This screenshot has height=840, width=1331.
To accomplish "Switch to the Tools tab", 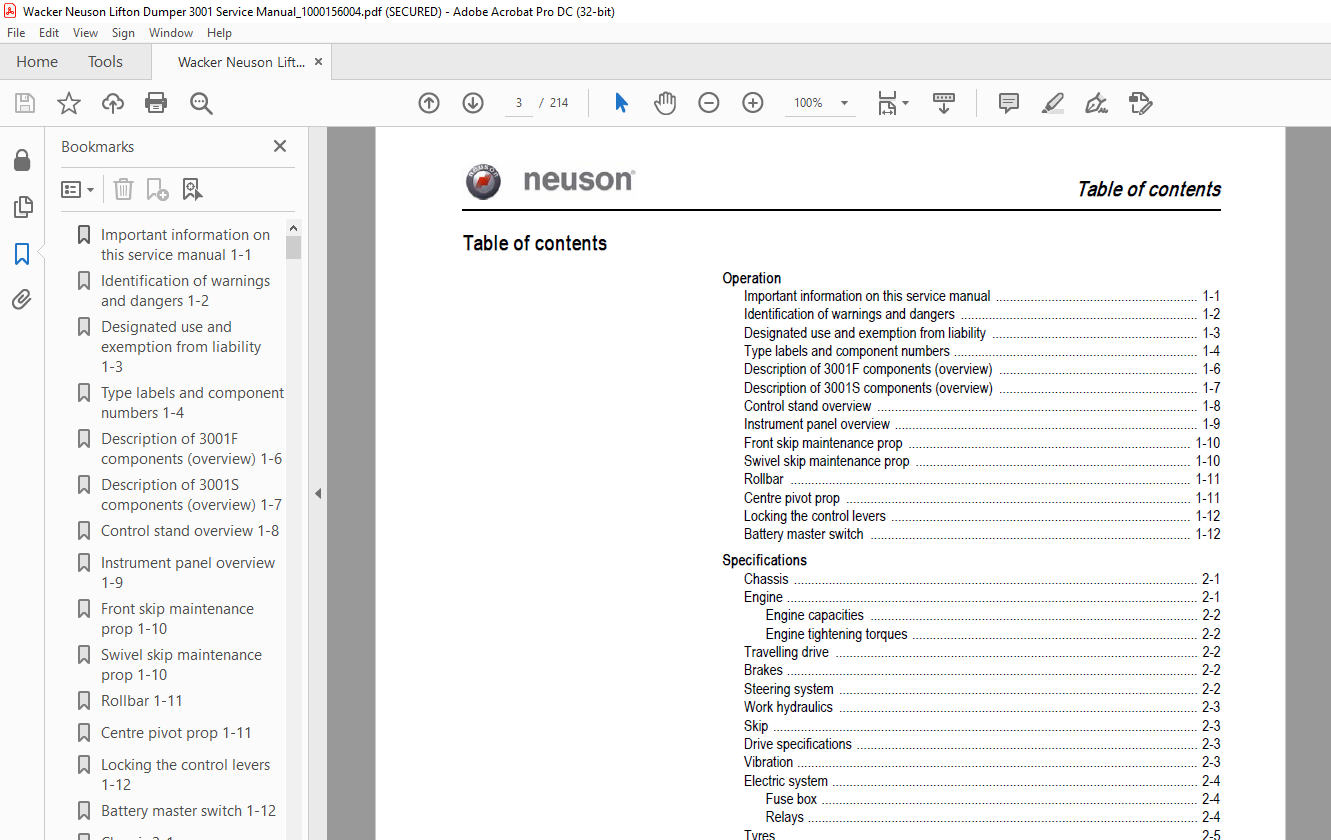I will (105, 62).
